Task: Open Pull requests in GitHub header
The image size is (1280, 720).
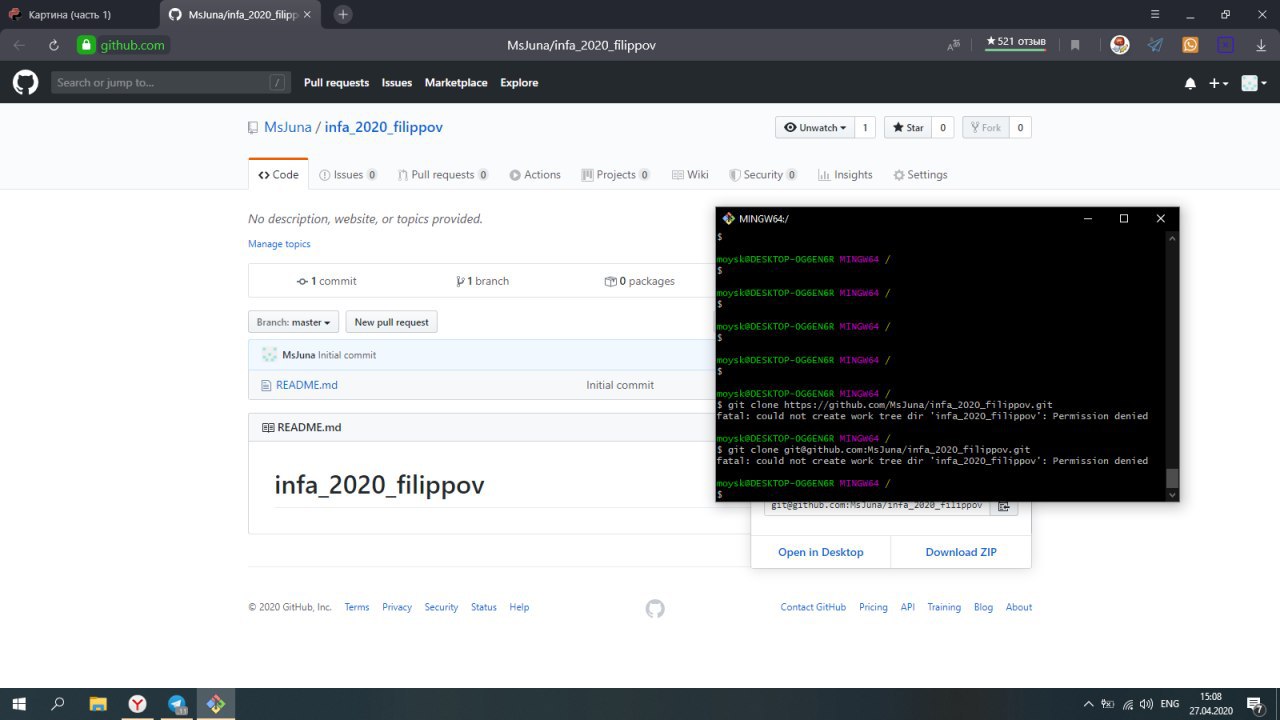Action: [x=336, y=83]
